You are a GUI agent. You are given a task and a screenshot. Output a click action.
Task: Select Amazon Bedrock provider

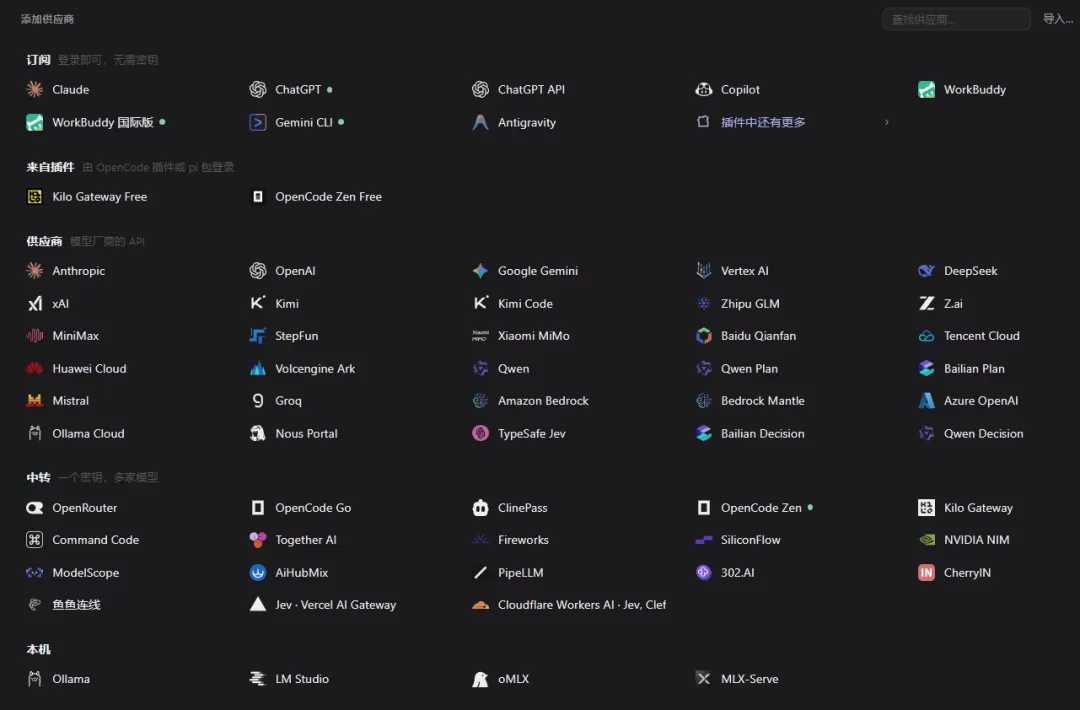coord(530,401)
